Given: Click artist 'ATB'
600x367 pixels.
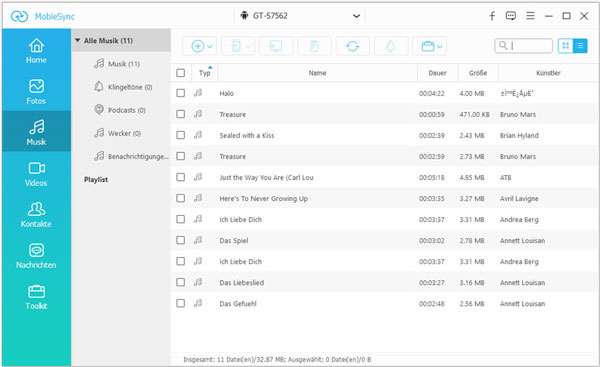Looking at the screenshot, I should tap(505, 178).
